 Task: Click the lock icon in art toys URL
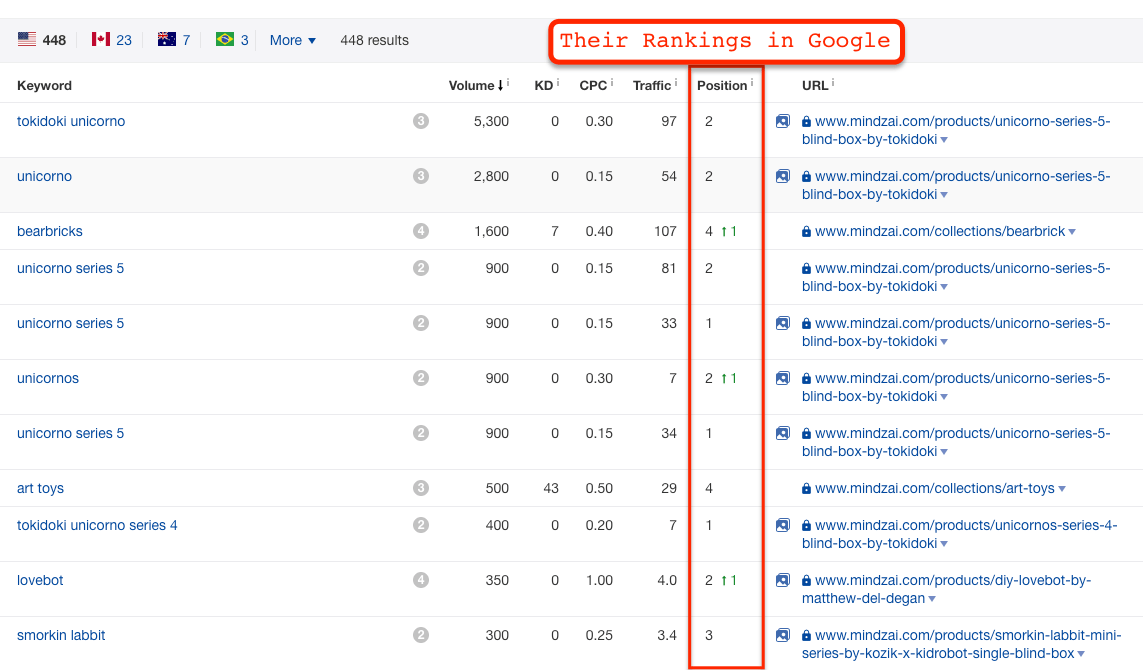[x=806, y=488]
